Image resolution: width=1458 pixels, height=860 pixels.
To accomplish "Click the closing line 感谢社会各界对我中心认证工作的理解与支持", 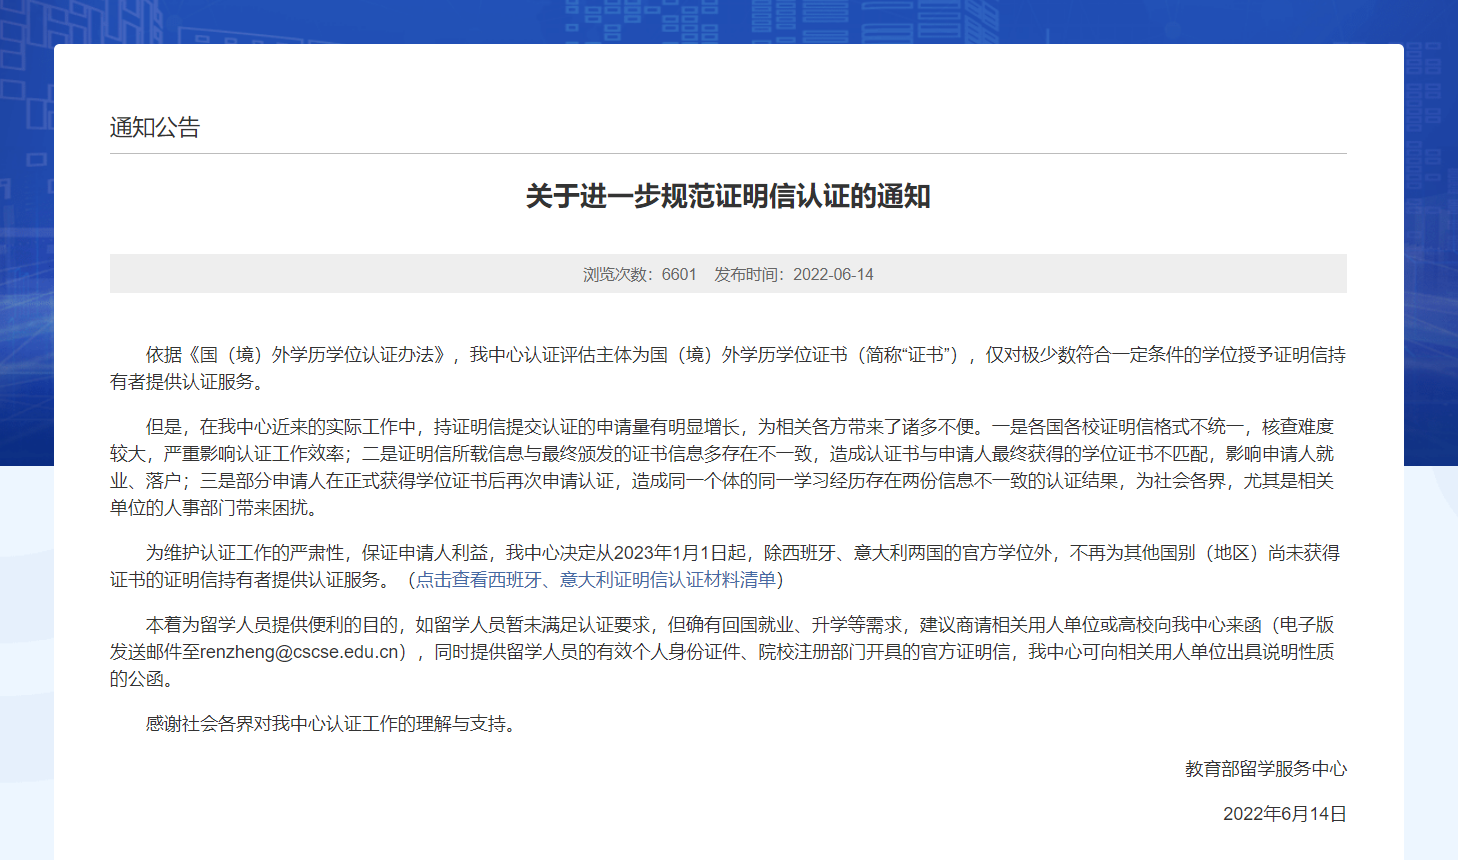I will click(330, 724).
